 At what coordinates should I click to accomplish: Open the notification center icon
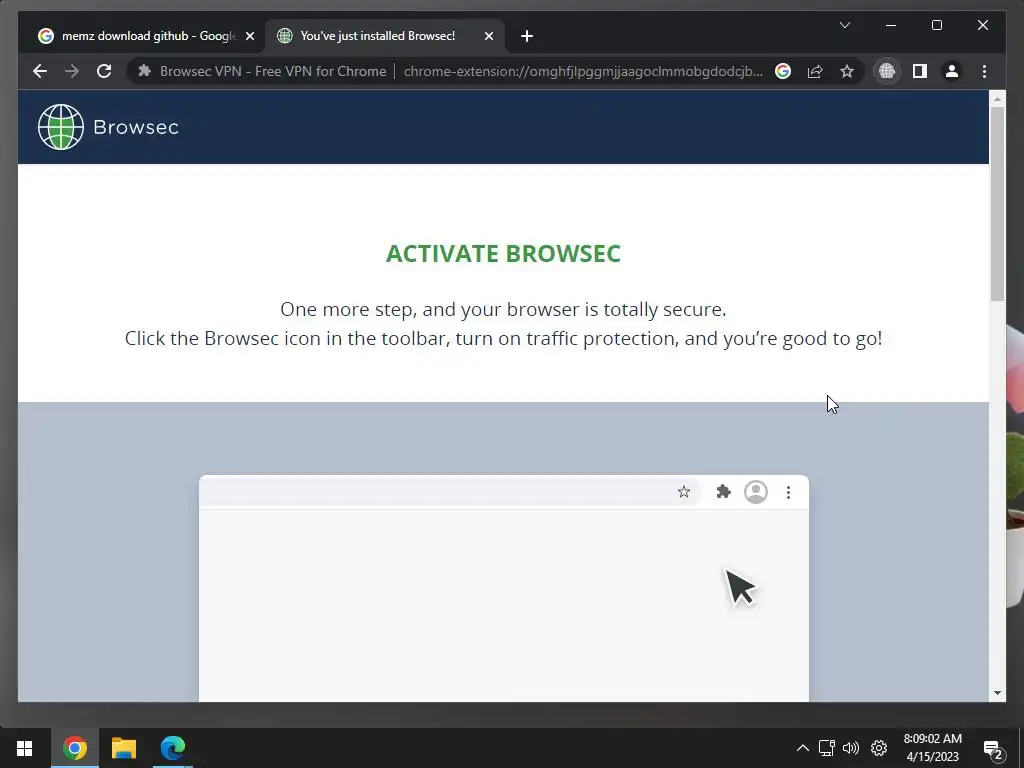[993, 749]
